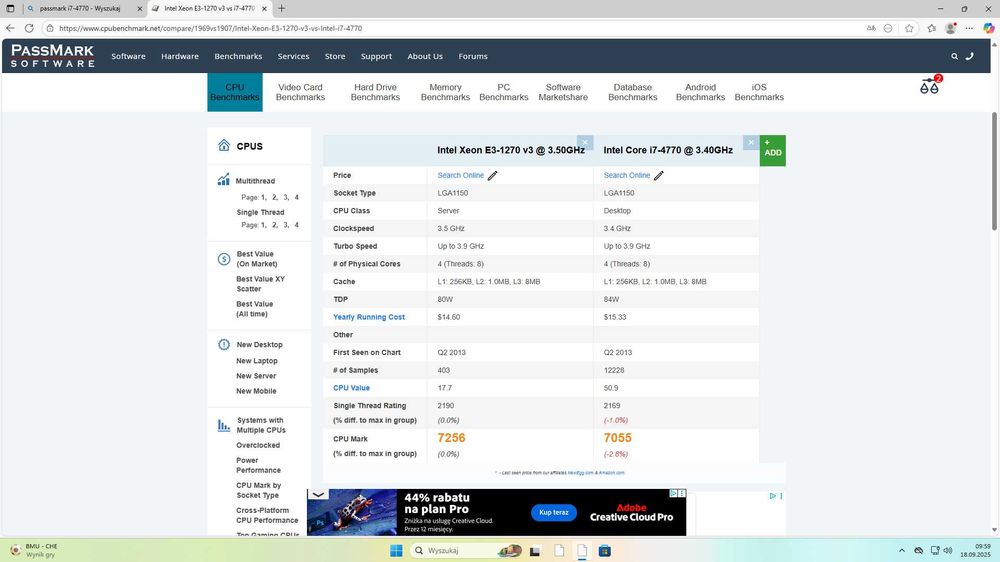Click Kup teraz button in Adobe ad
This screenshot has width=1000, height=562.
coord(554,512)
